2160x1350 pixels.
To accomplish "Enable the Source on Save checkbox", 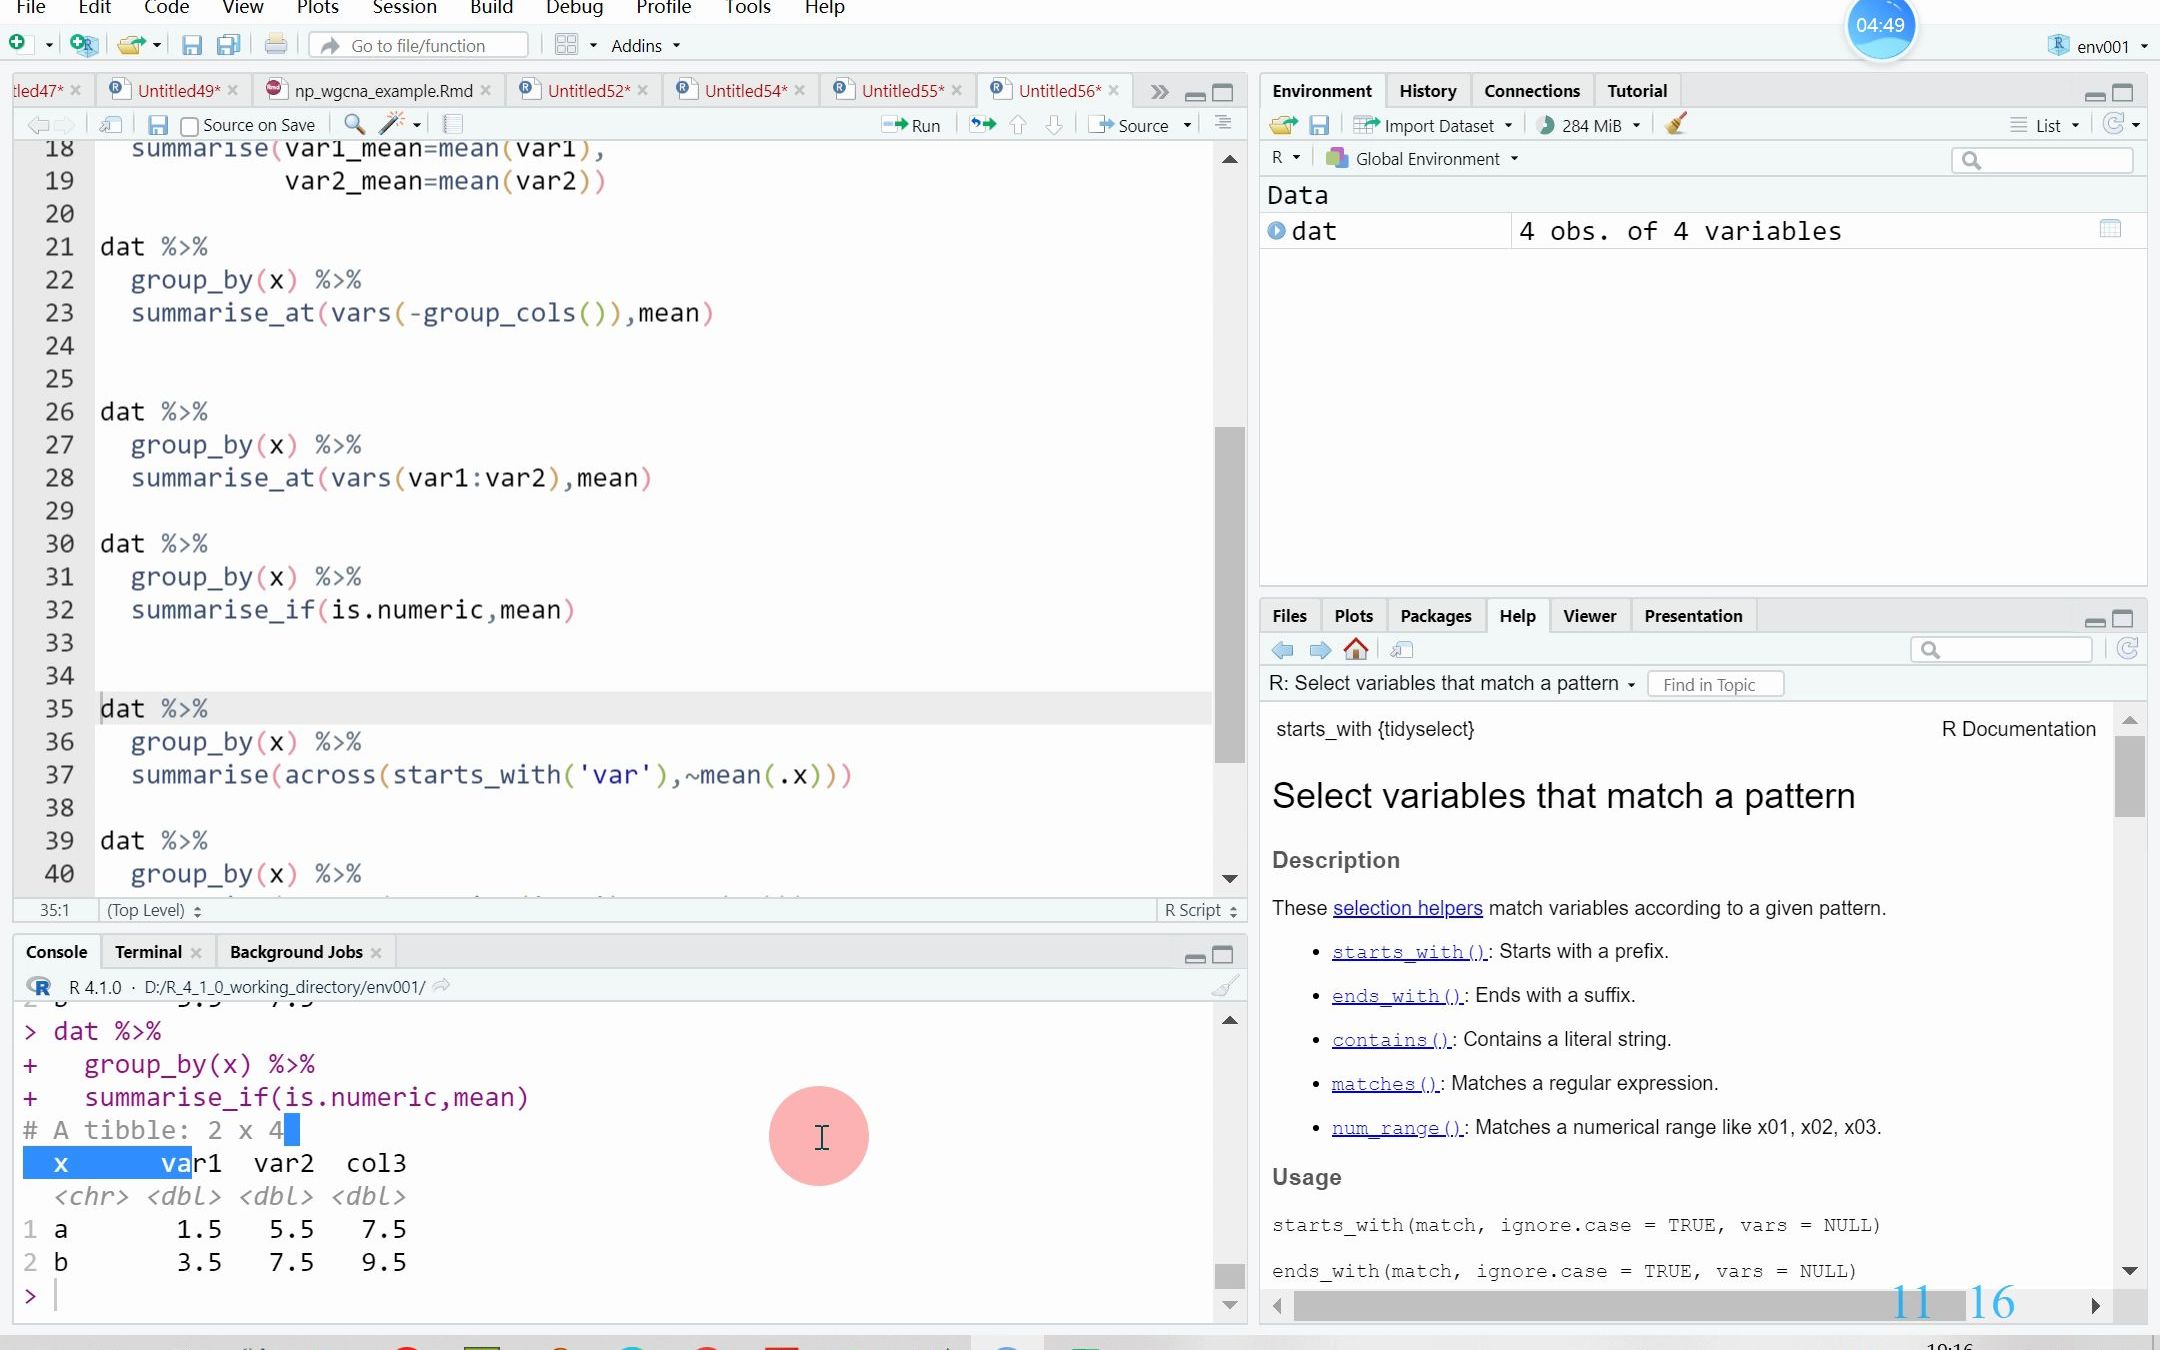I will coord(189,126).
